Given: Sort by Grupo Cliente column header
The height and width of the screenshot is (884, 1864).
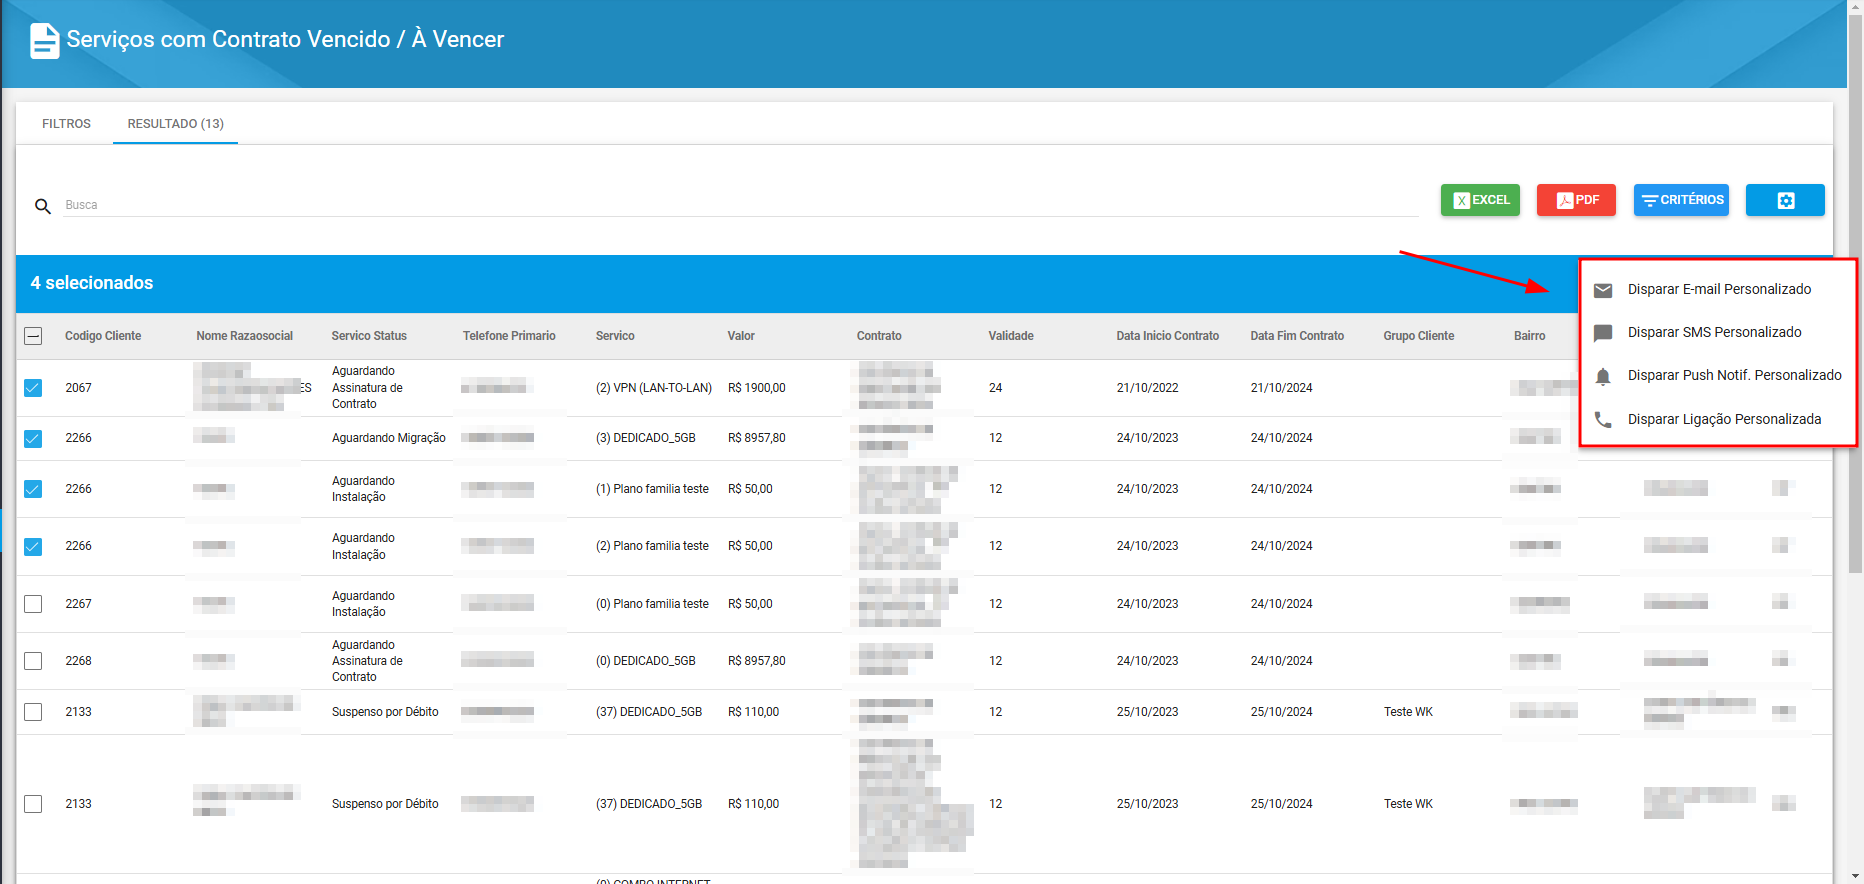Looking at the screenshot, I should point(1419,336).
